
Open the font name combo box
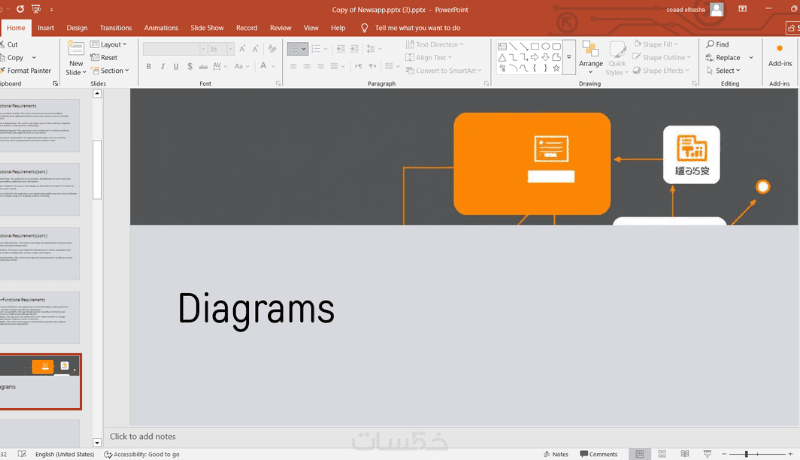[x=174, y=49]
